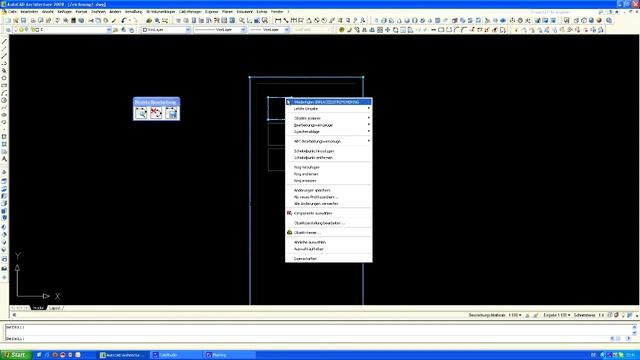Screen dimensions: 640x360
Task: Click discard changes icon with red X
Action: pyautogui.click(x=156, y=113)
